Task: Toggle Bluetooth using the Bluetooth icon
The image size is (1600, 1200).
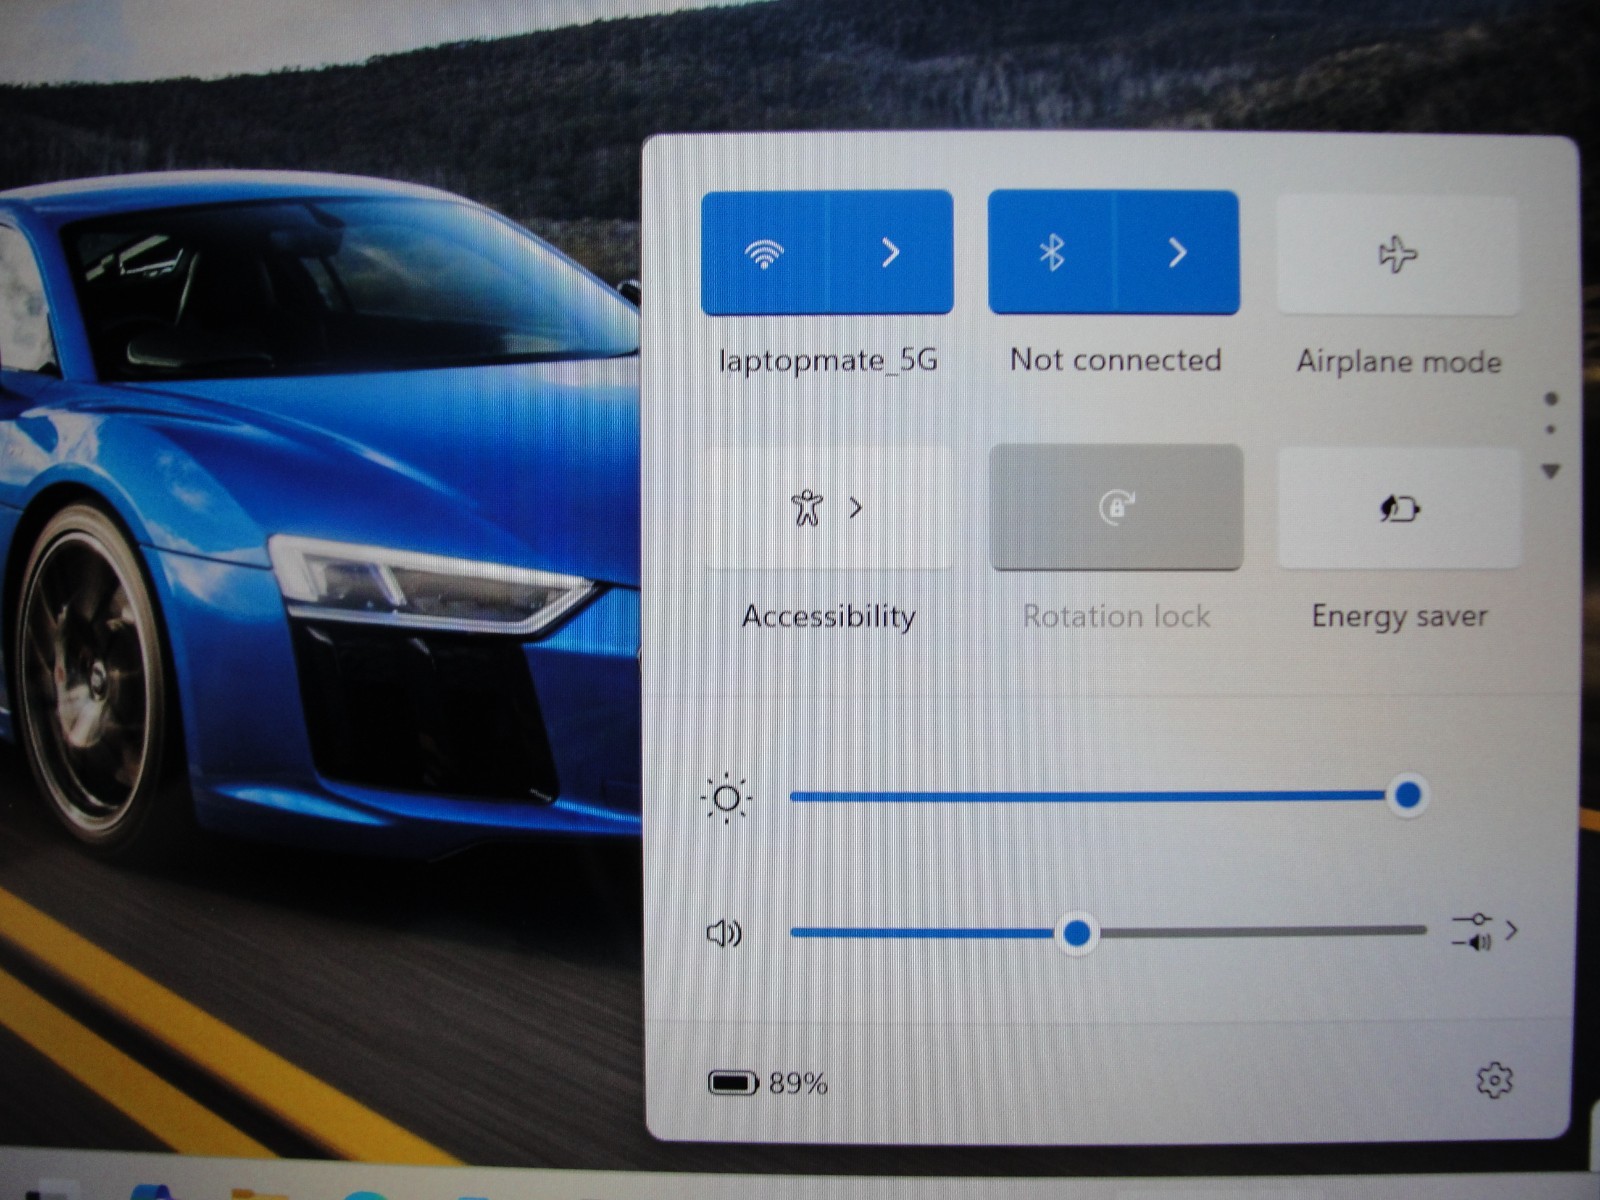Action: pos(1051,252)
